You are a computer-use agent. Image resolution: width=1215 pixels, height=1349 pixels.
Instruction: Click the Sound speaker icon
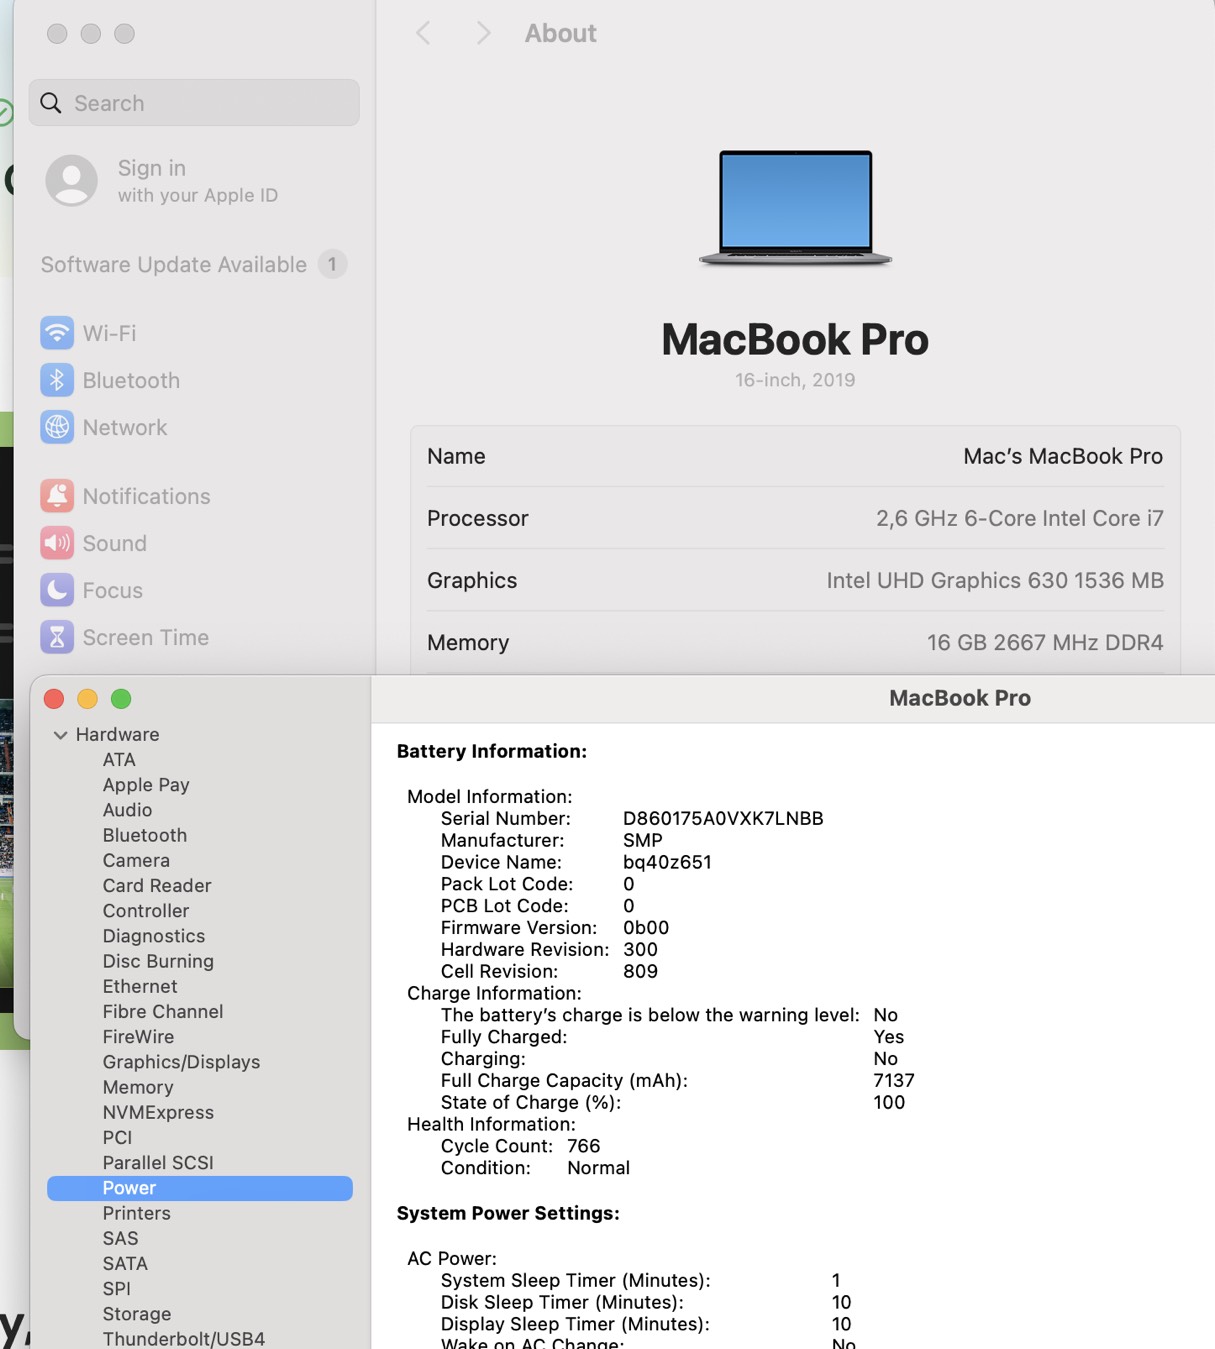(57, 543)
